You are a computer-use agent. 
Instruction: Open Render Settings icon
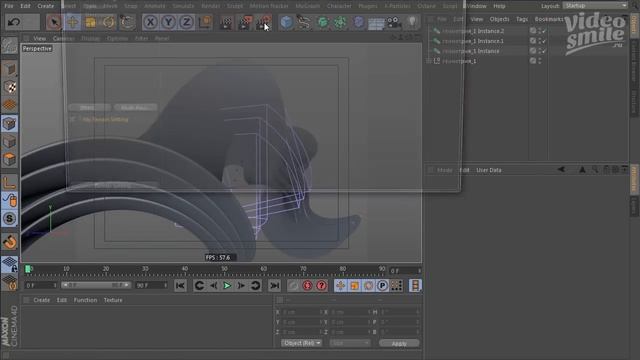(263, 22)
